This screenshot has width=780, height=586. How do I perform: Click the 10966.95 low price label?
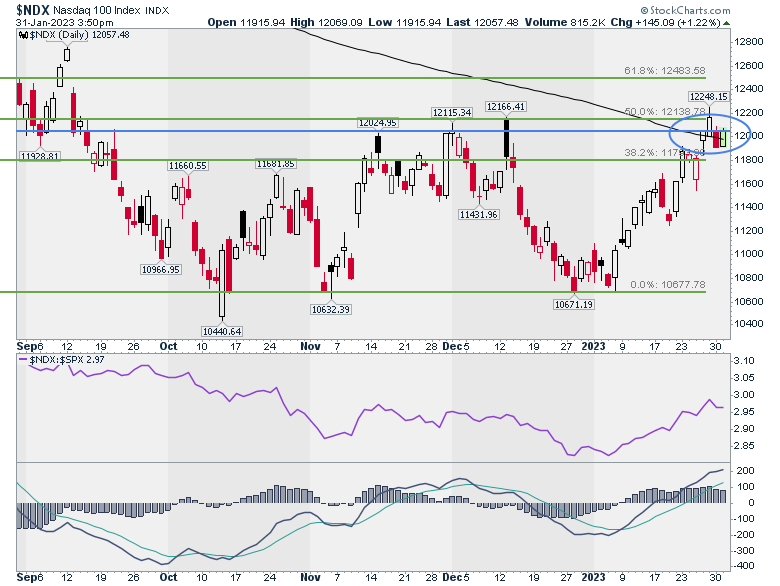(x=161, y=270)
